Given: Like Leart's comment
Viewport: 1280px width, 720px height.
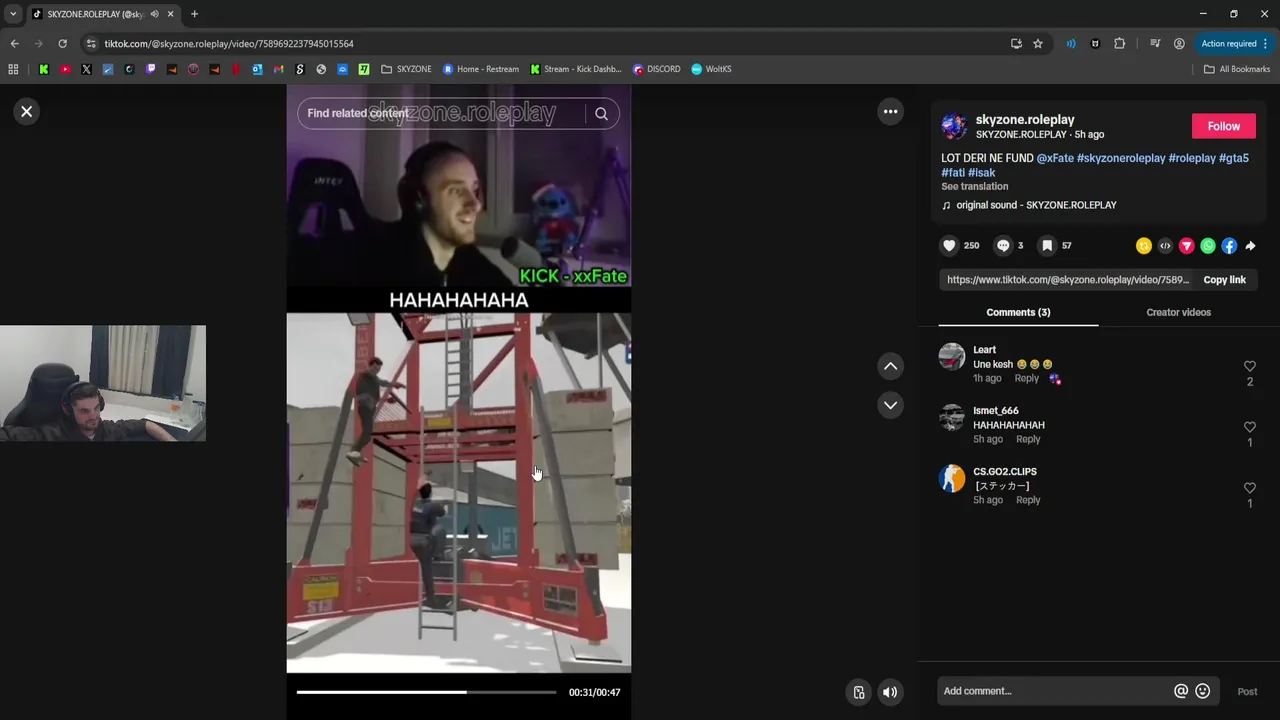Looking at the screenshot, I should (x=1249, y=367).
